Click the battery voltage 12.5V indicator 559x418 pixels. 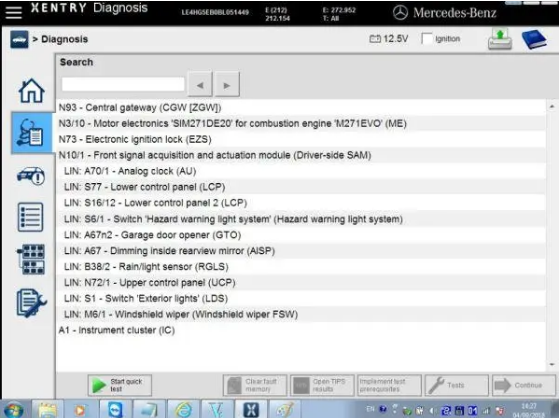coord(389,39)
